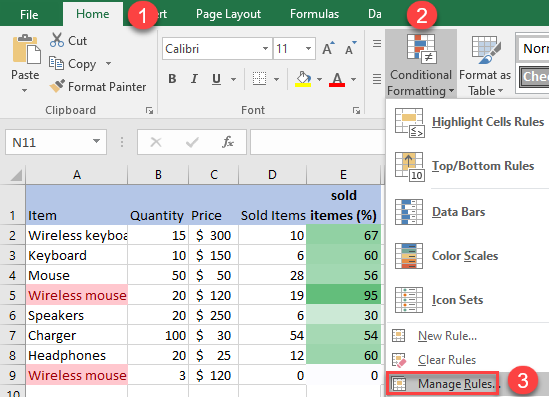This screenshot has width=549, height=397.
Task: Select the row 5 header
Action: [12, 295]
